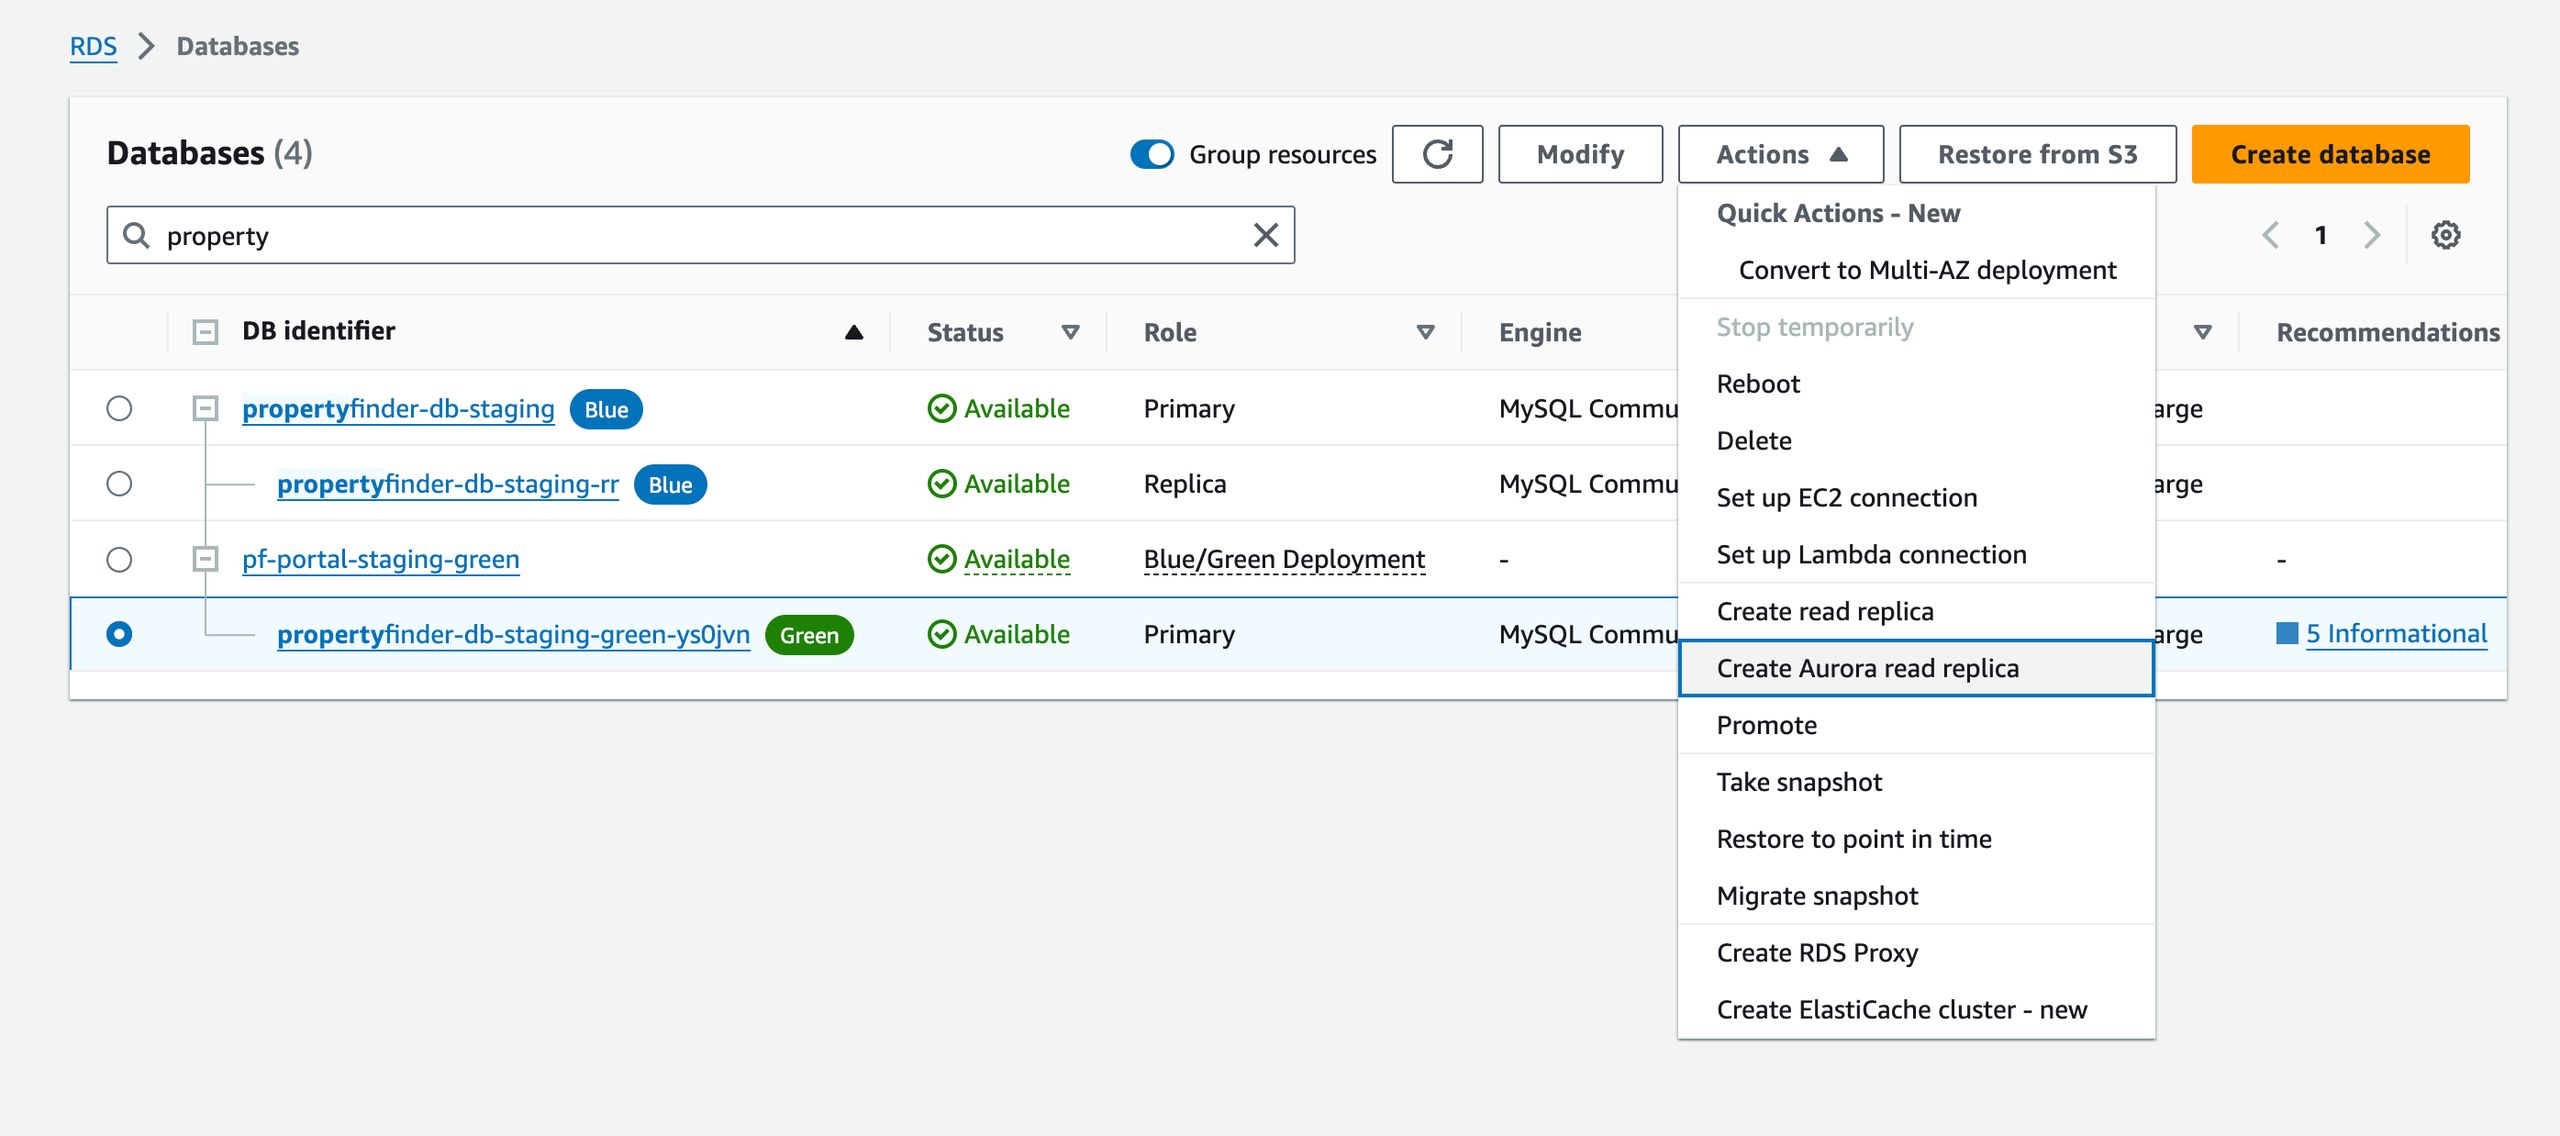Click the page number 1 indicator
Screen dimensions: 2560x1136
2321,235
